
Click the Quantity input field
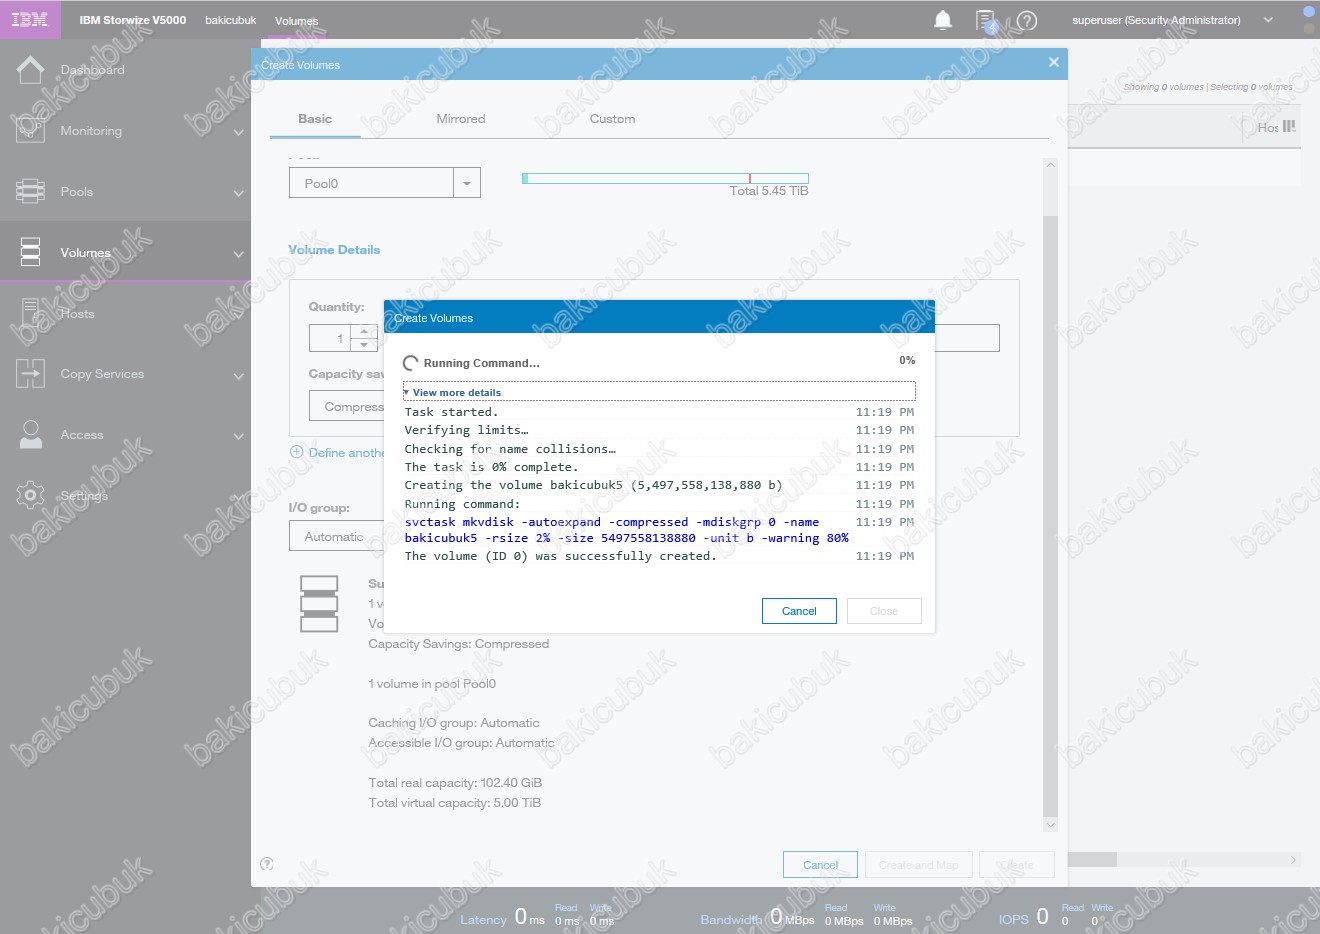coord(330,338)
